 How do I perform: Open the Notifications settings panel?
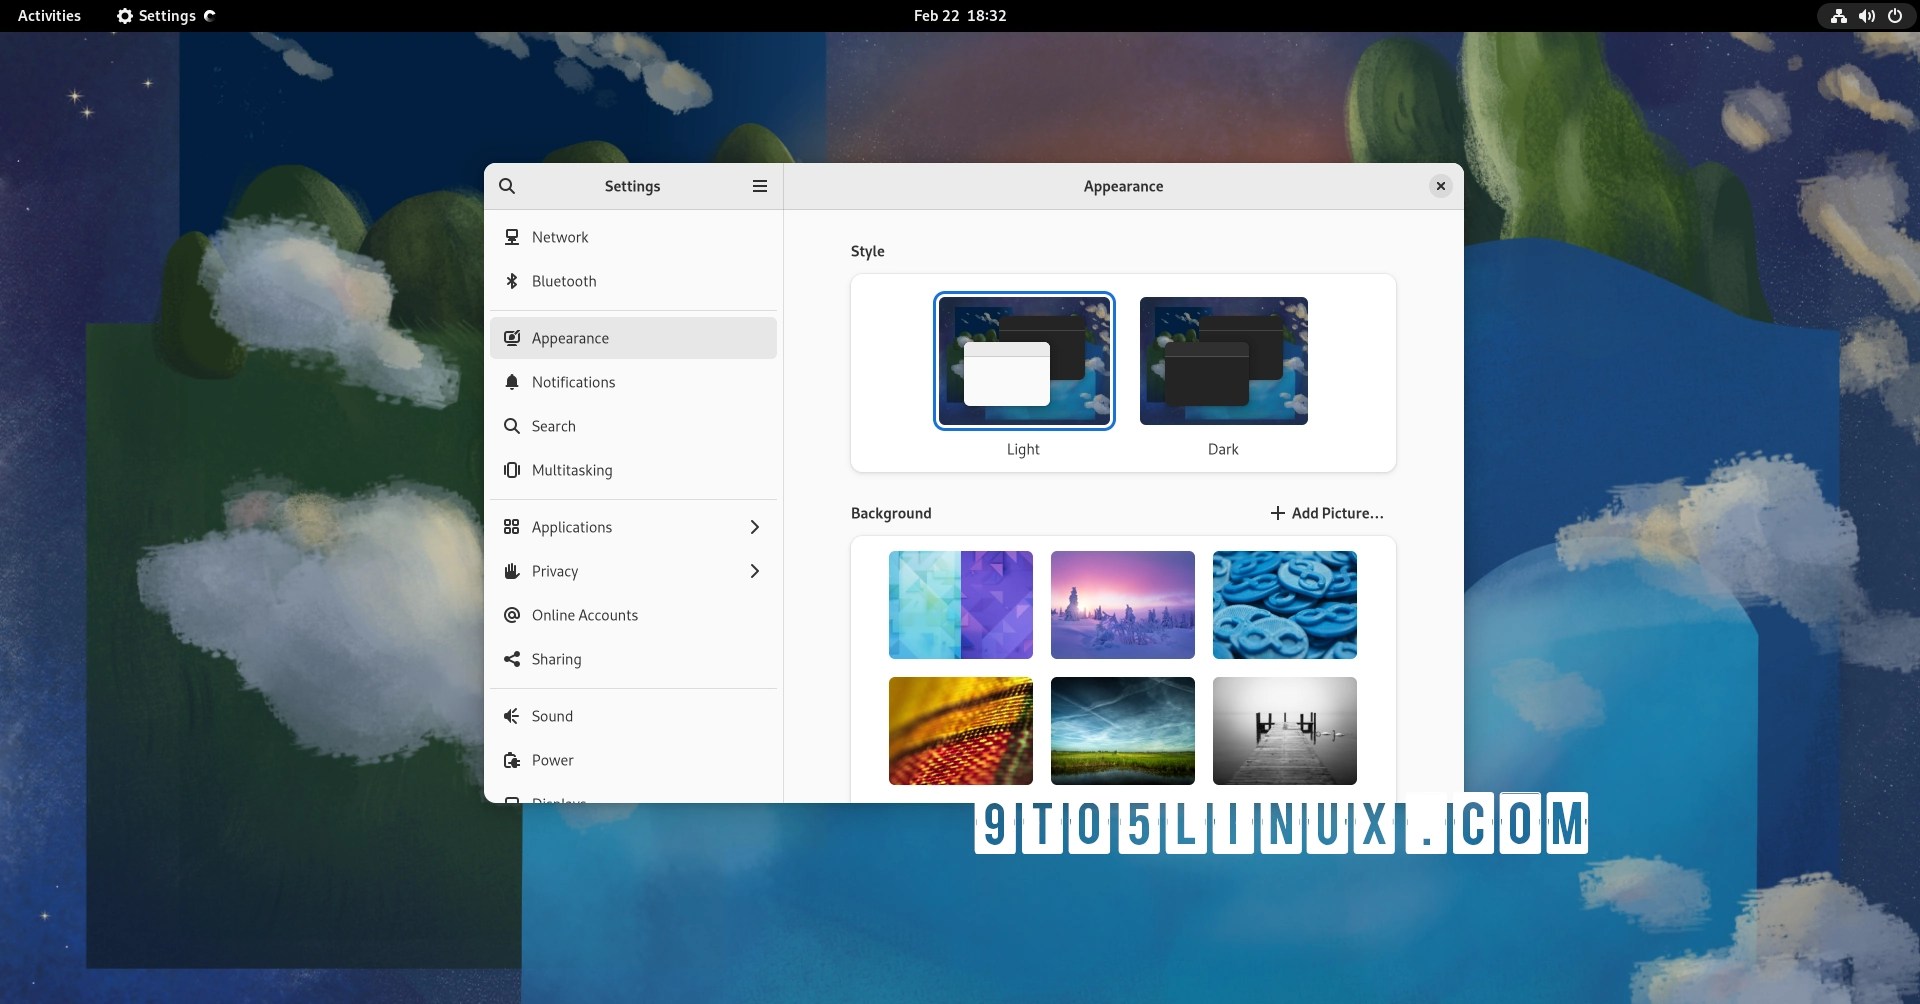633,382
